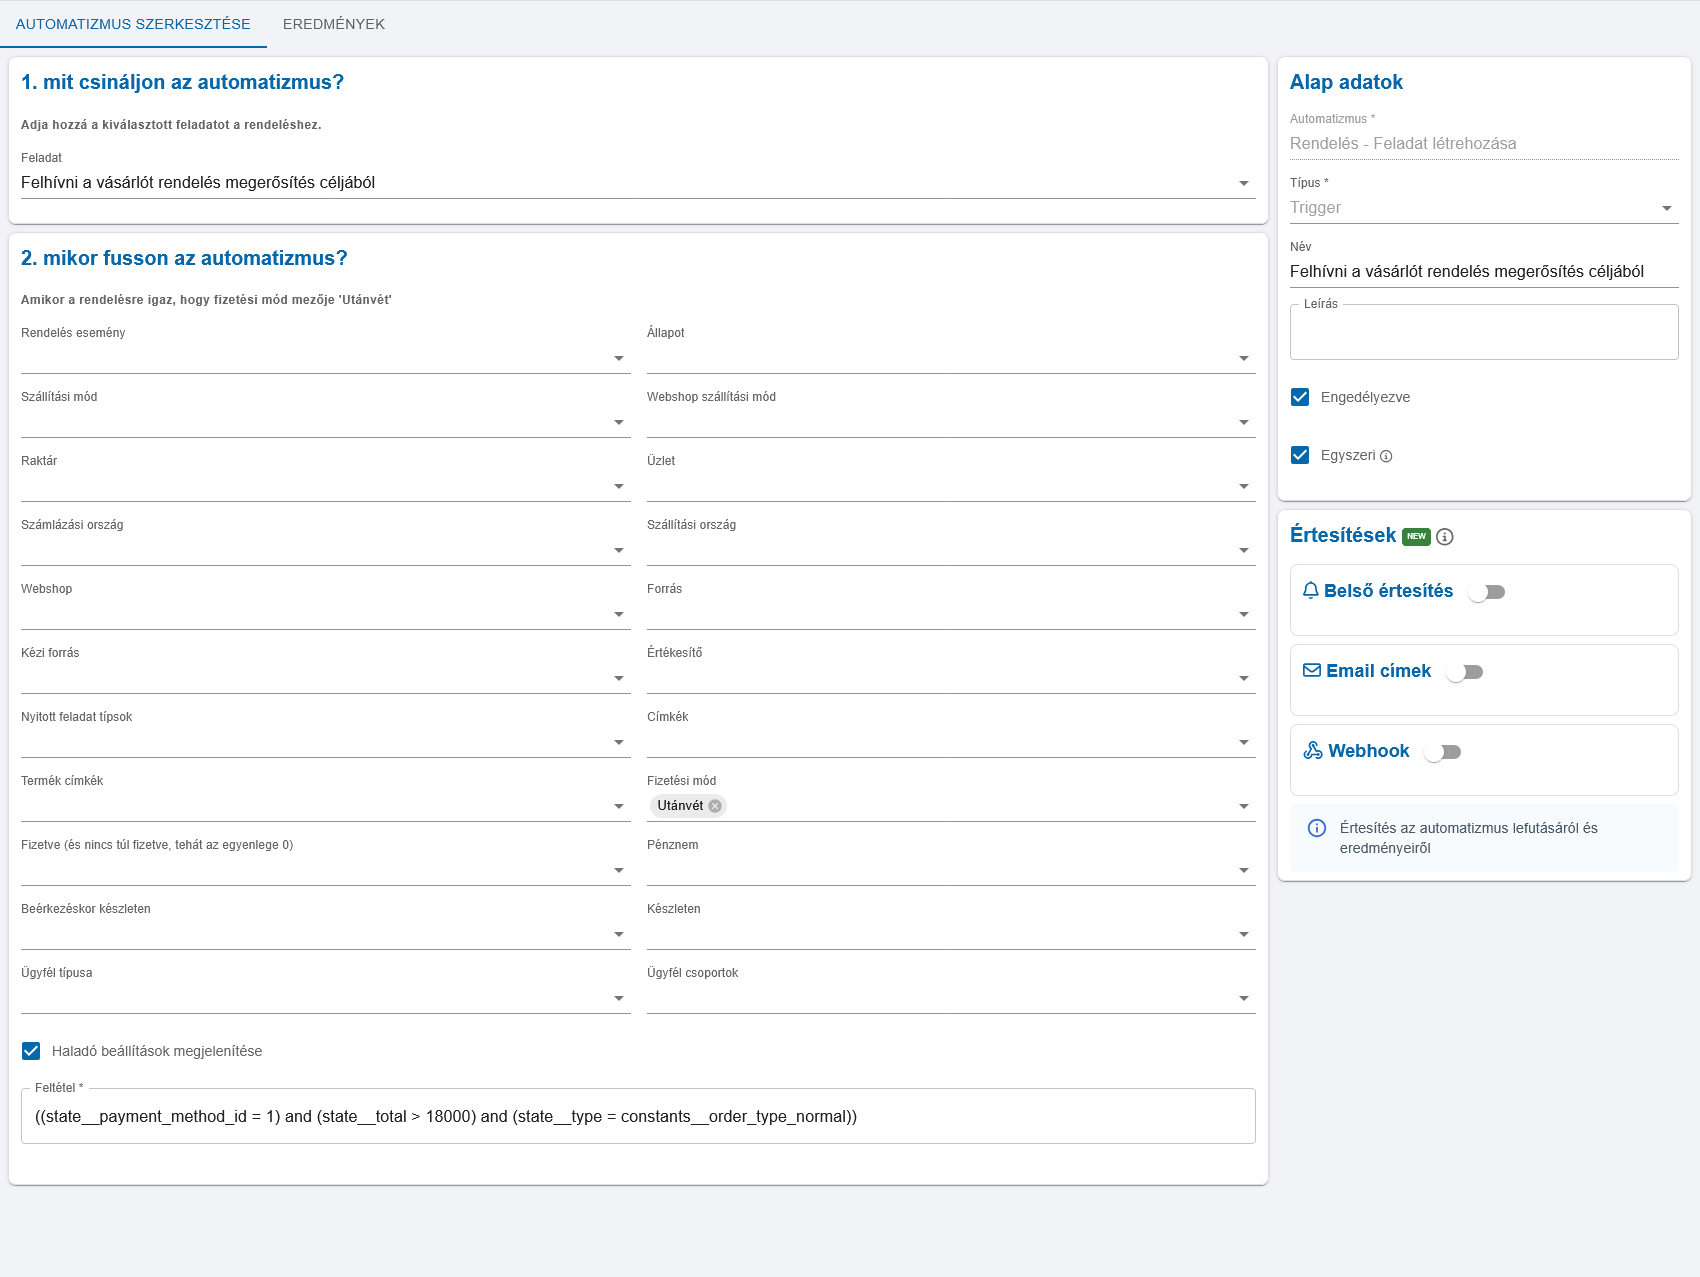
Task: Click the info icon in the notification hint box
Action: [1317, 828]
